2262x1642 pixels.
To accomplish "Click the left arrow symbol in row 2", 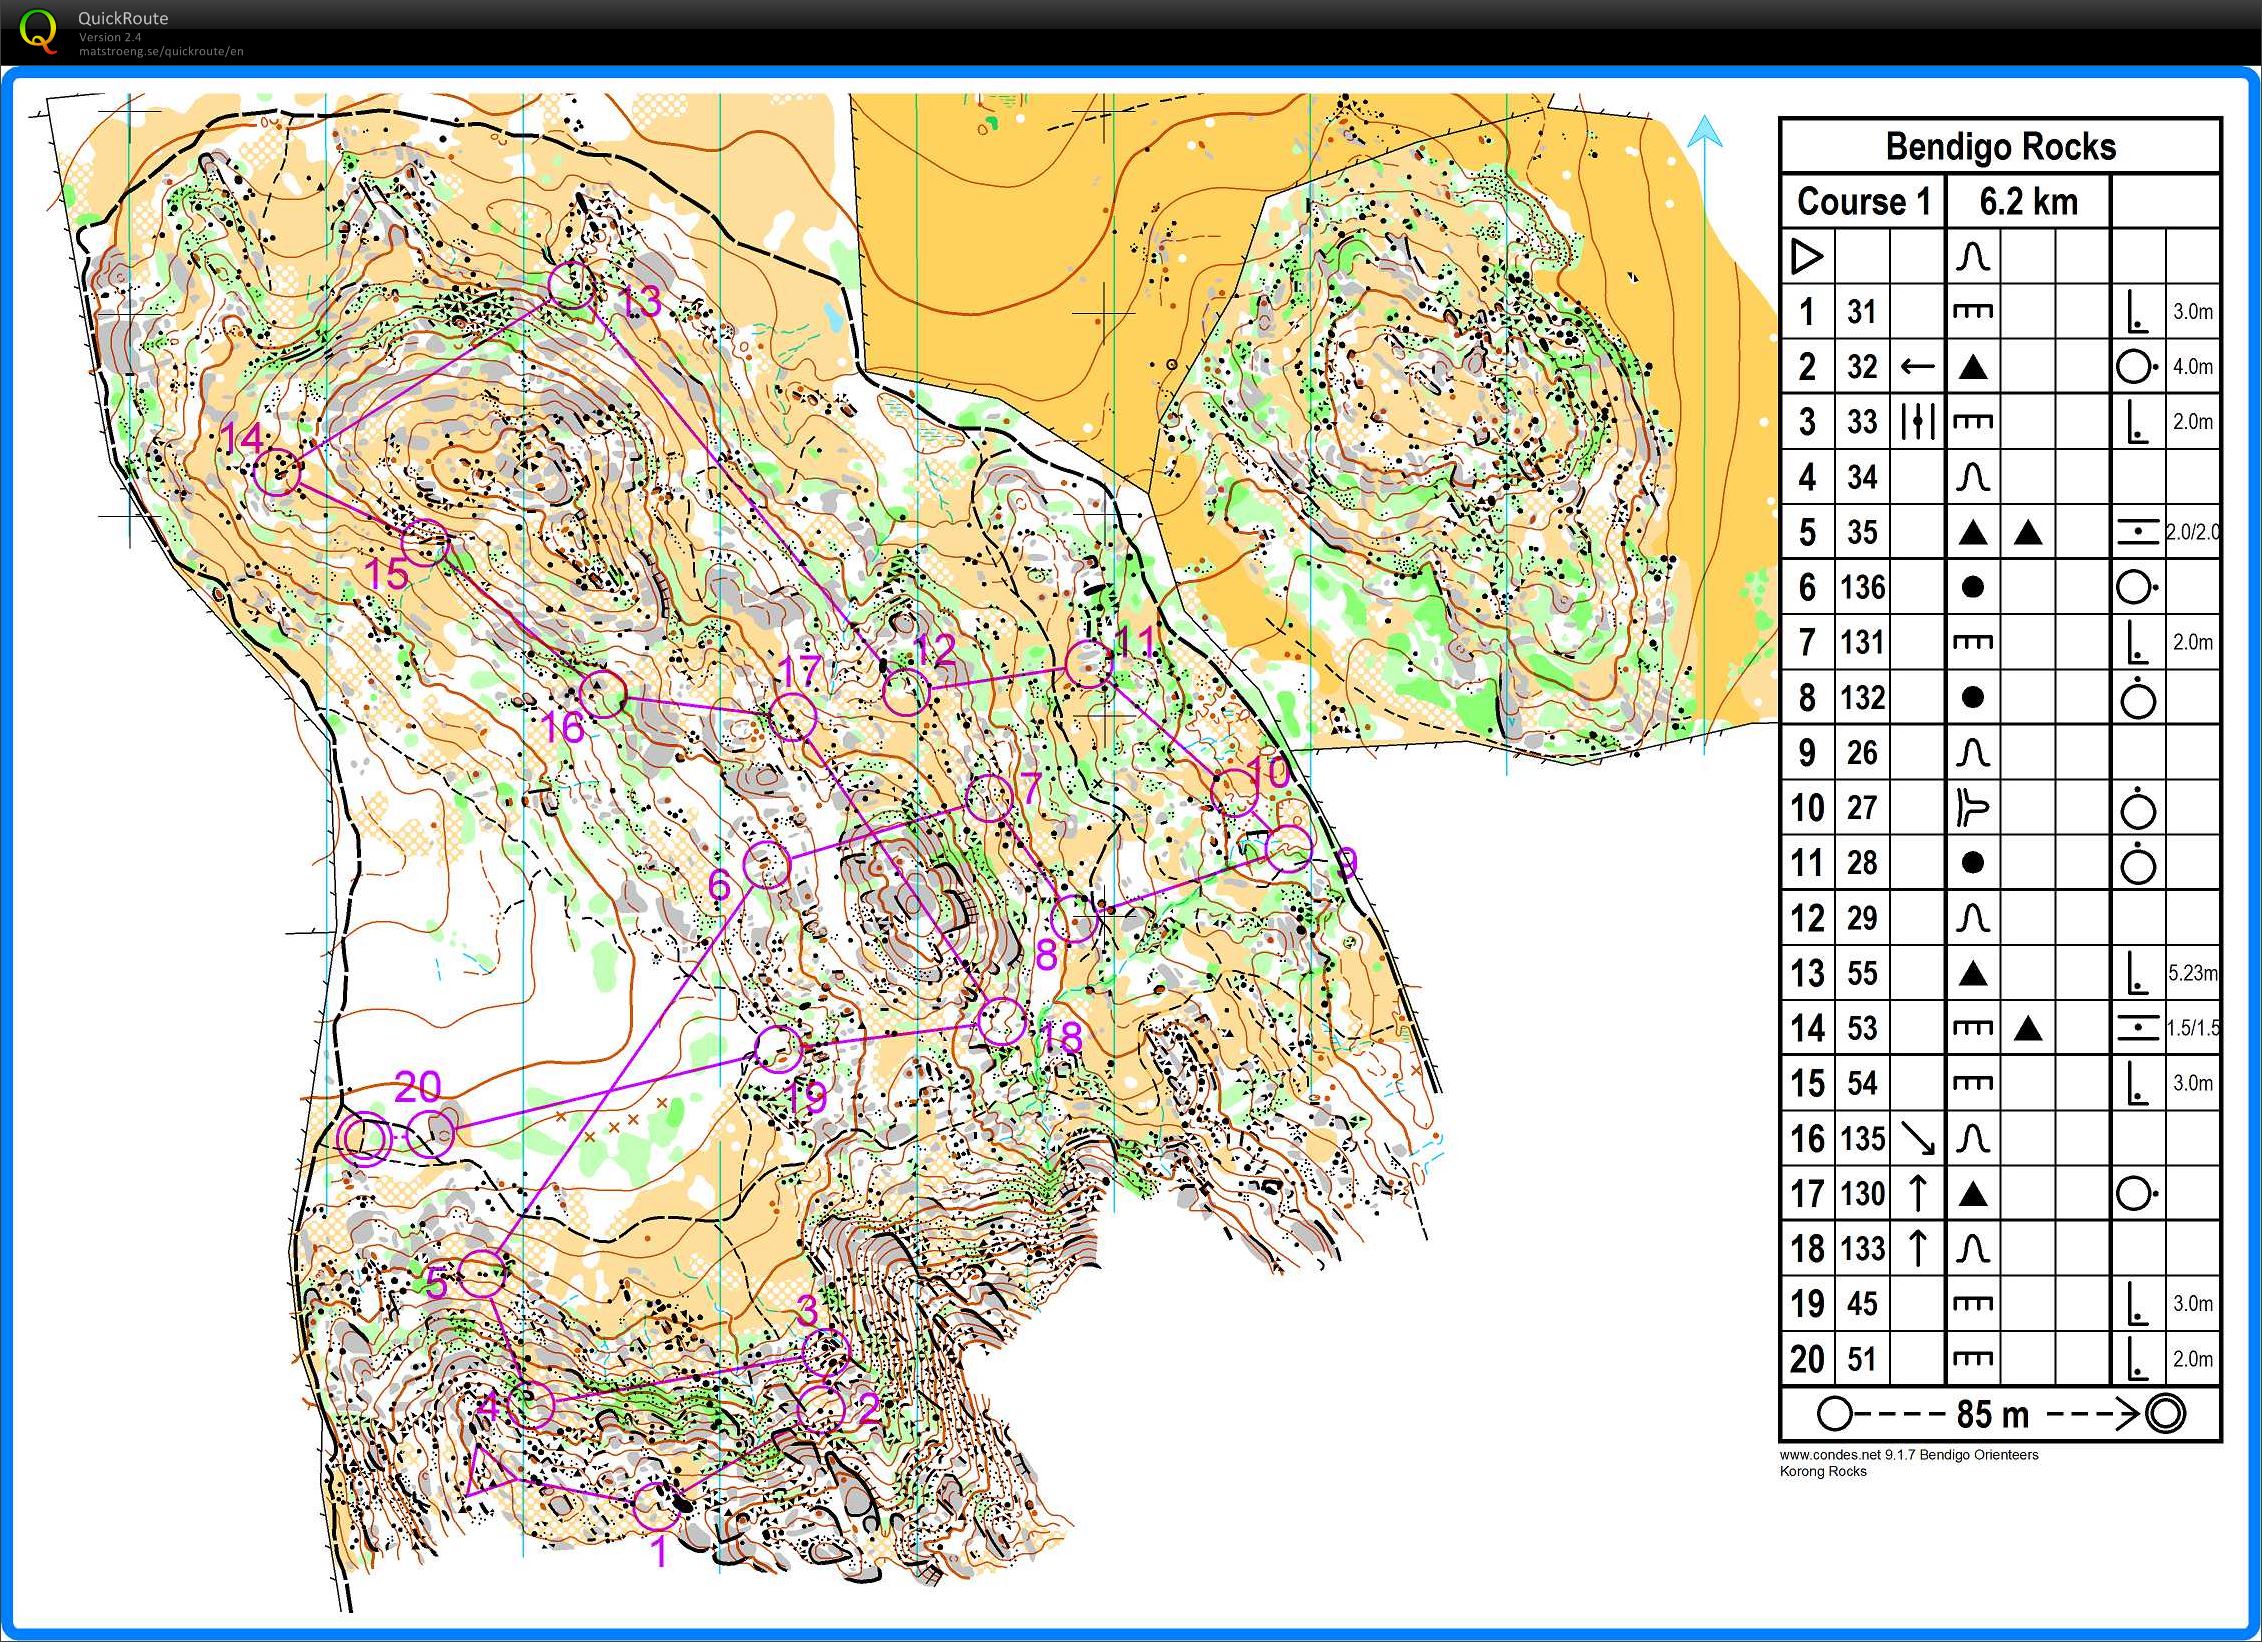I will coord(1917,367).
